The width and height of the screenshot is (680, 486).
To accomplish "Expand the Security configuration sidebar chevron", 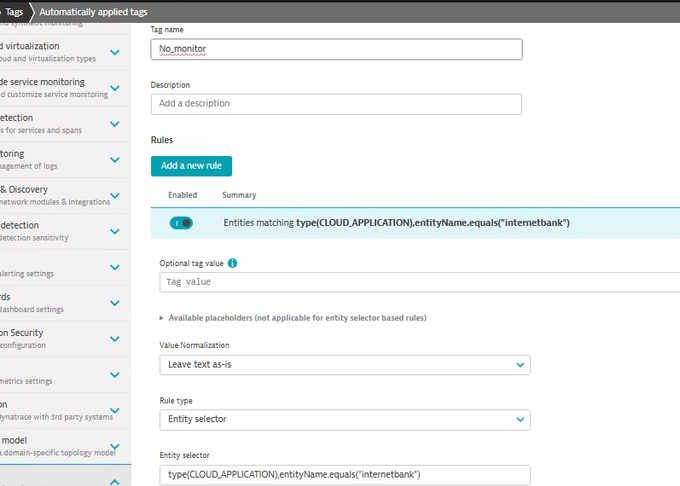I will click(115, 339).
